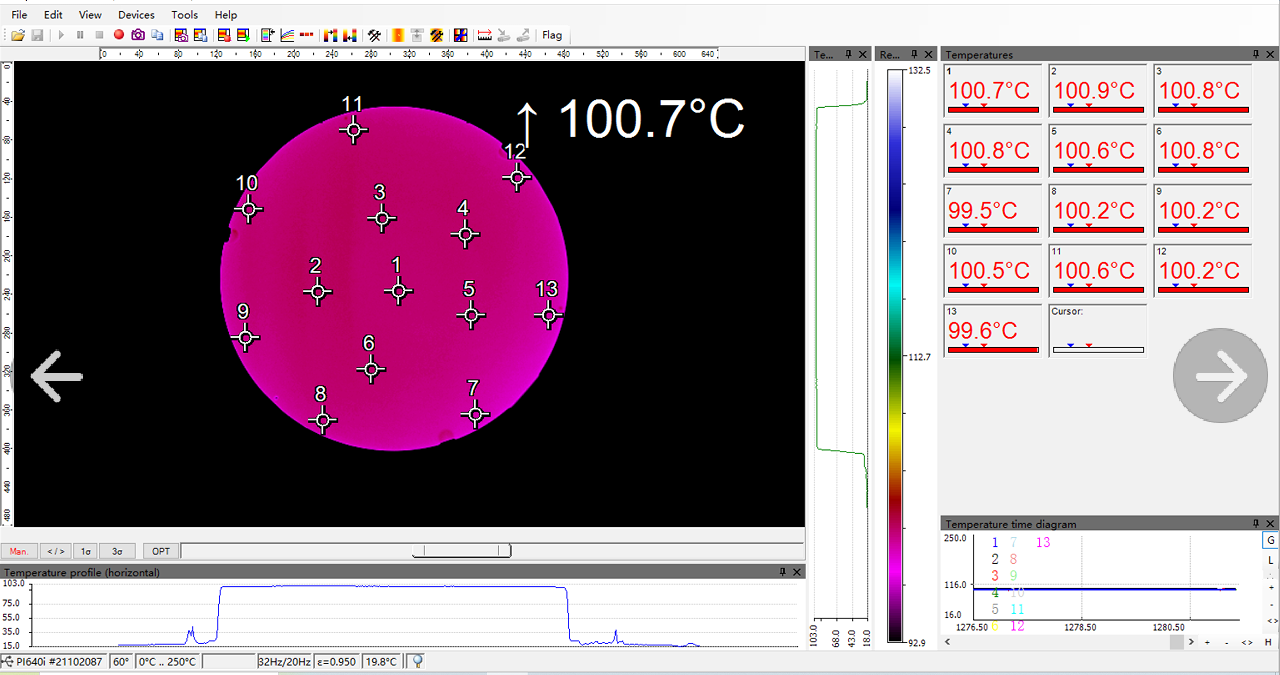The width and height of the screenshot is (1280, 675).
Task: Click the Pause playback icon in toolbar
Action: pos(80,35)
